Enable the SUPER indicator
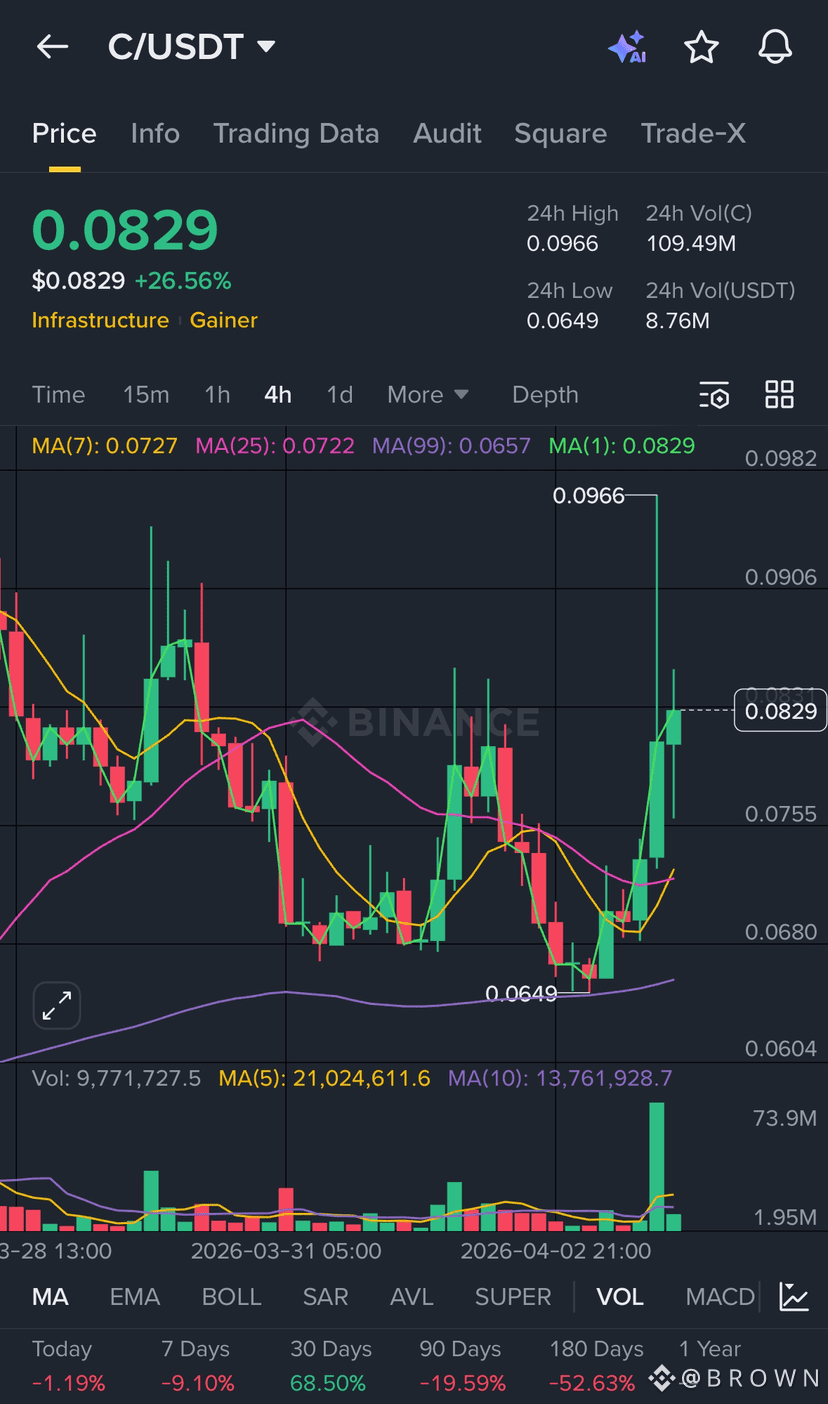Image resolution: width=828 pixels, height=1404 pixels. [513, 1297]
